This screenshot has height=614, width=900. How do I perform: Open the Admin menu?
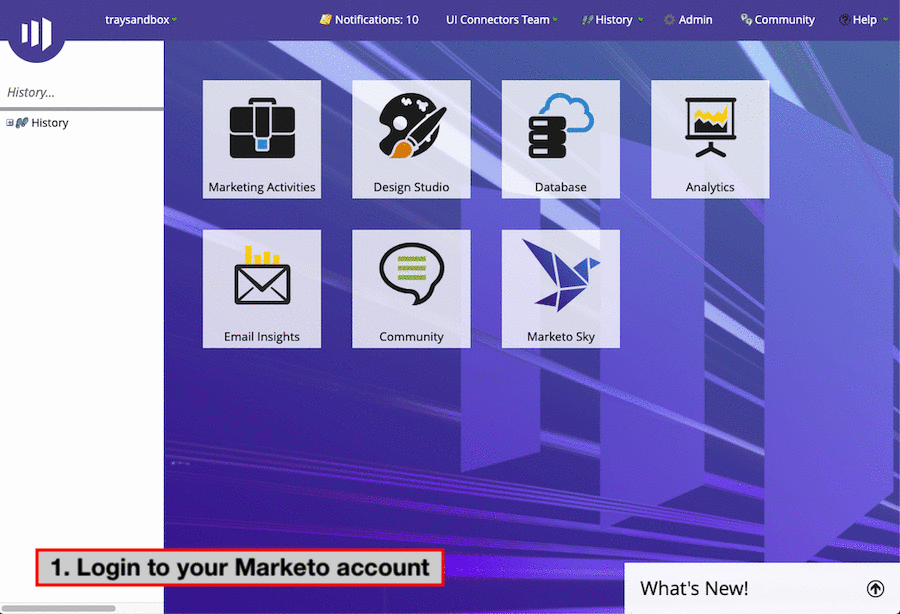(688, 20)
